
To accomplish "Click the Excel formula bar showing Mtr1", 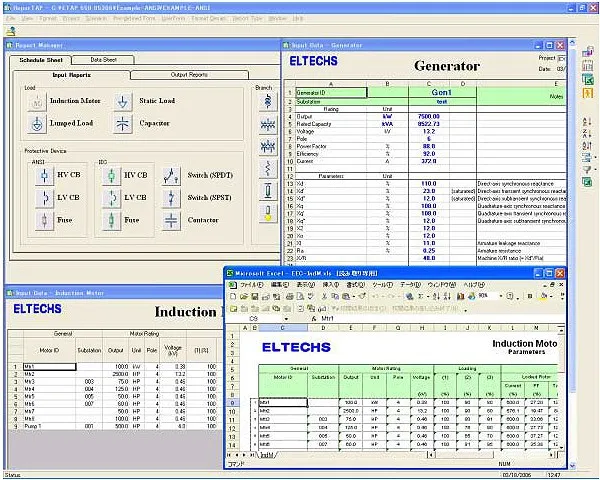I will (x=440, y=319).
